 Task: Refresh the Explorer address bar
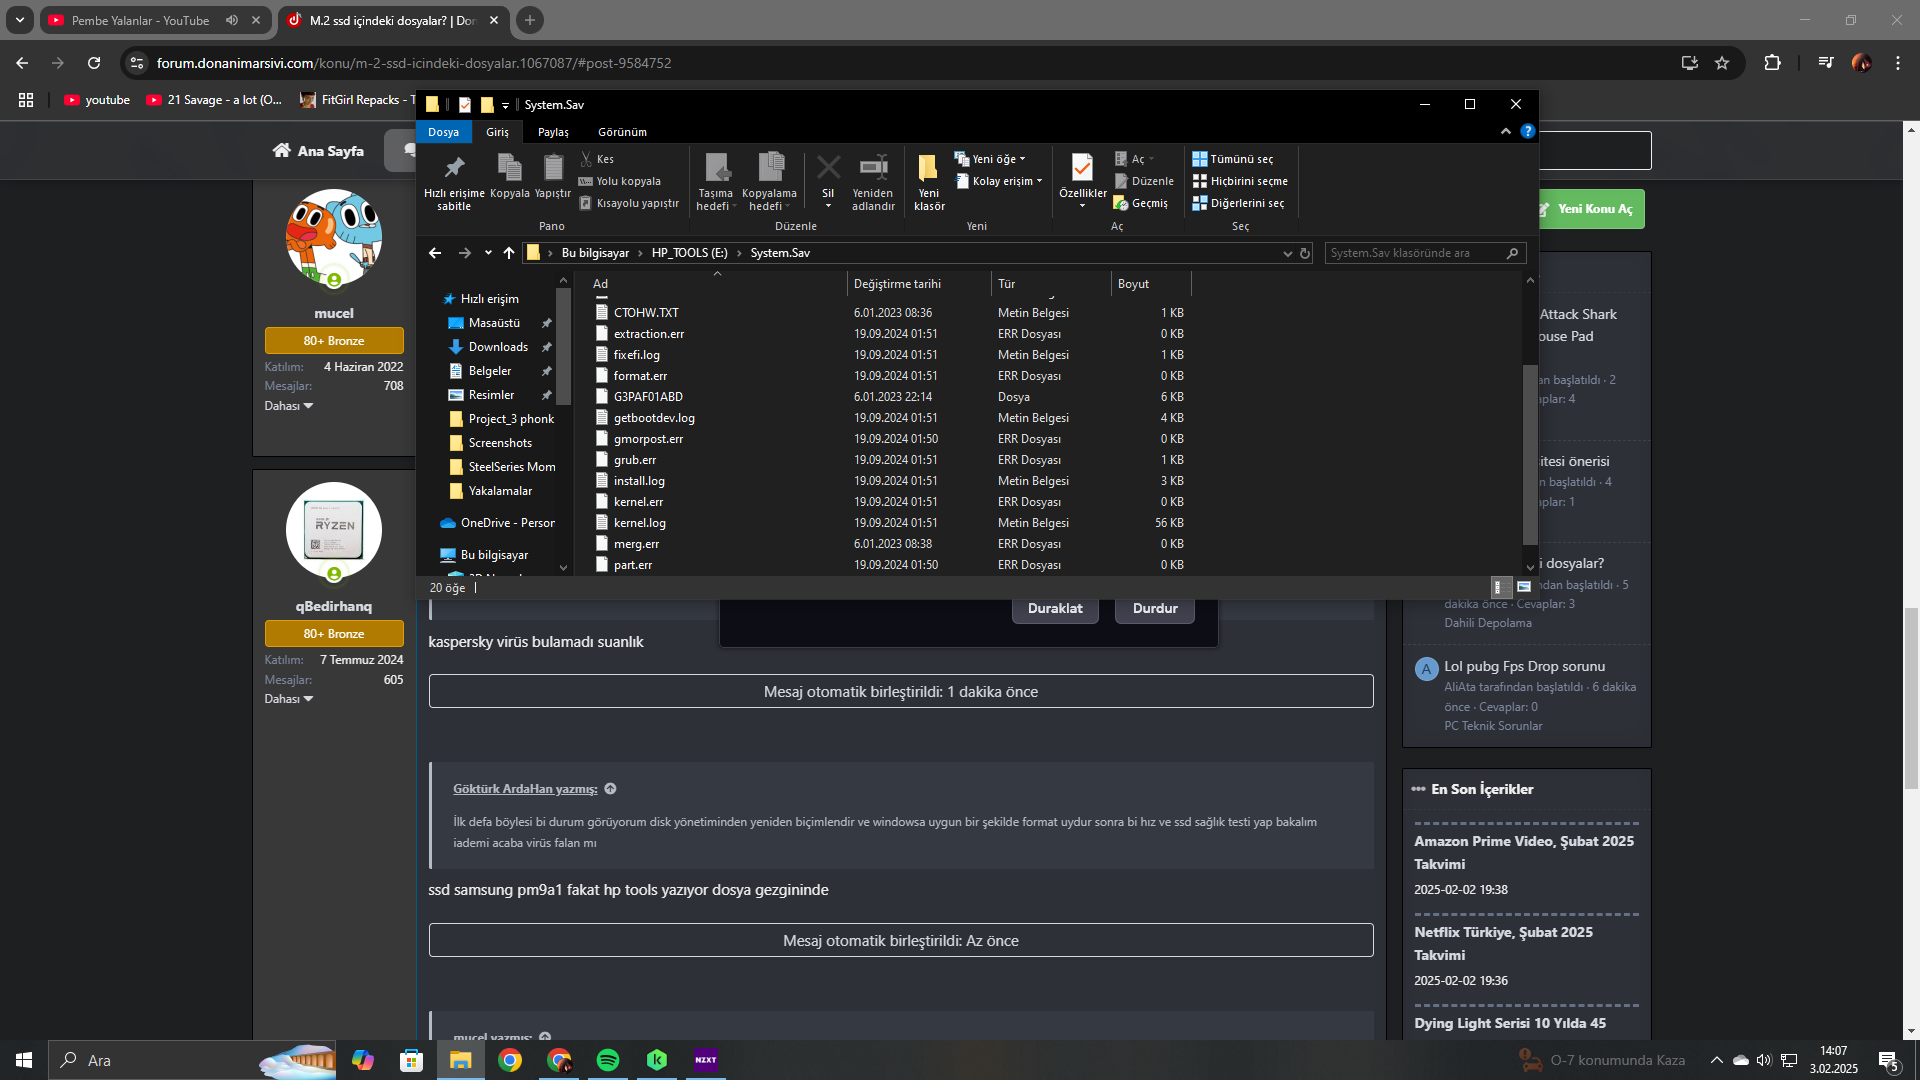(x=1305, y=253)
